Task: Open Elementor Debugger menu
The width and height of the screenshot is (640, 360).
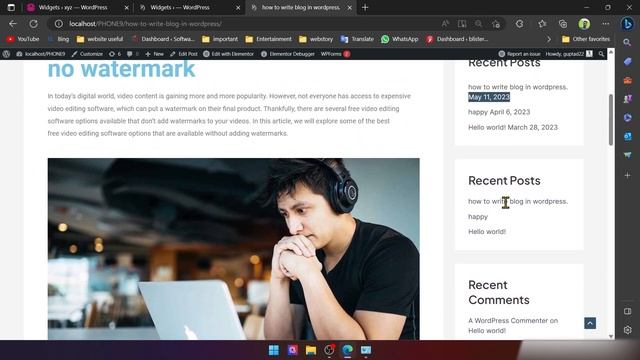Action: click(x=288, y=54)
